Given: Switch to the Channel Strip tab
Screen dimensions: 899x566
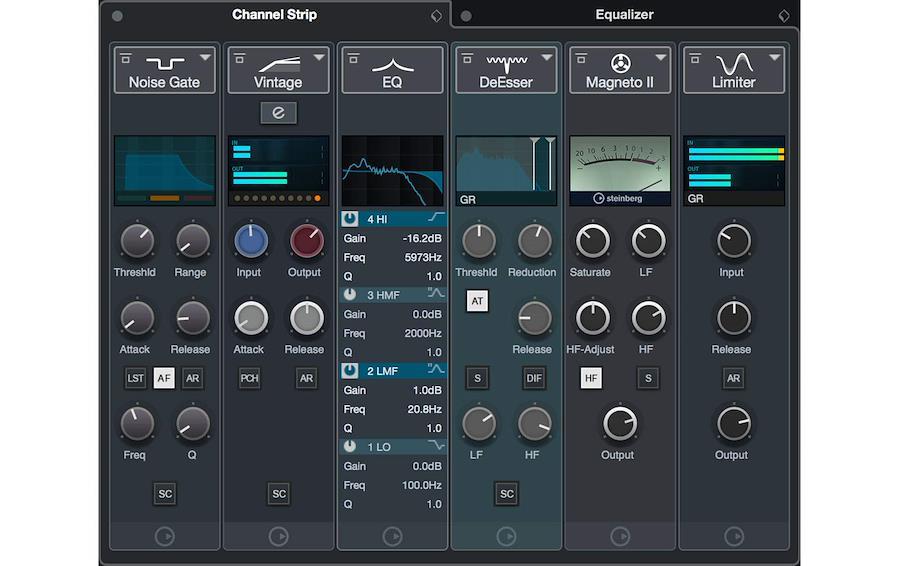Looking at the screenshot, I should tap(275, 15).
